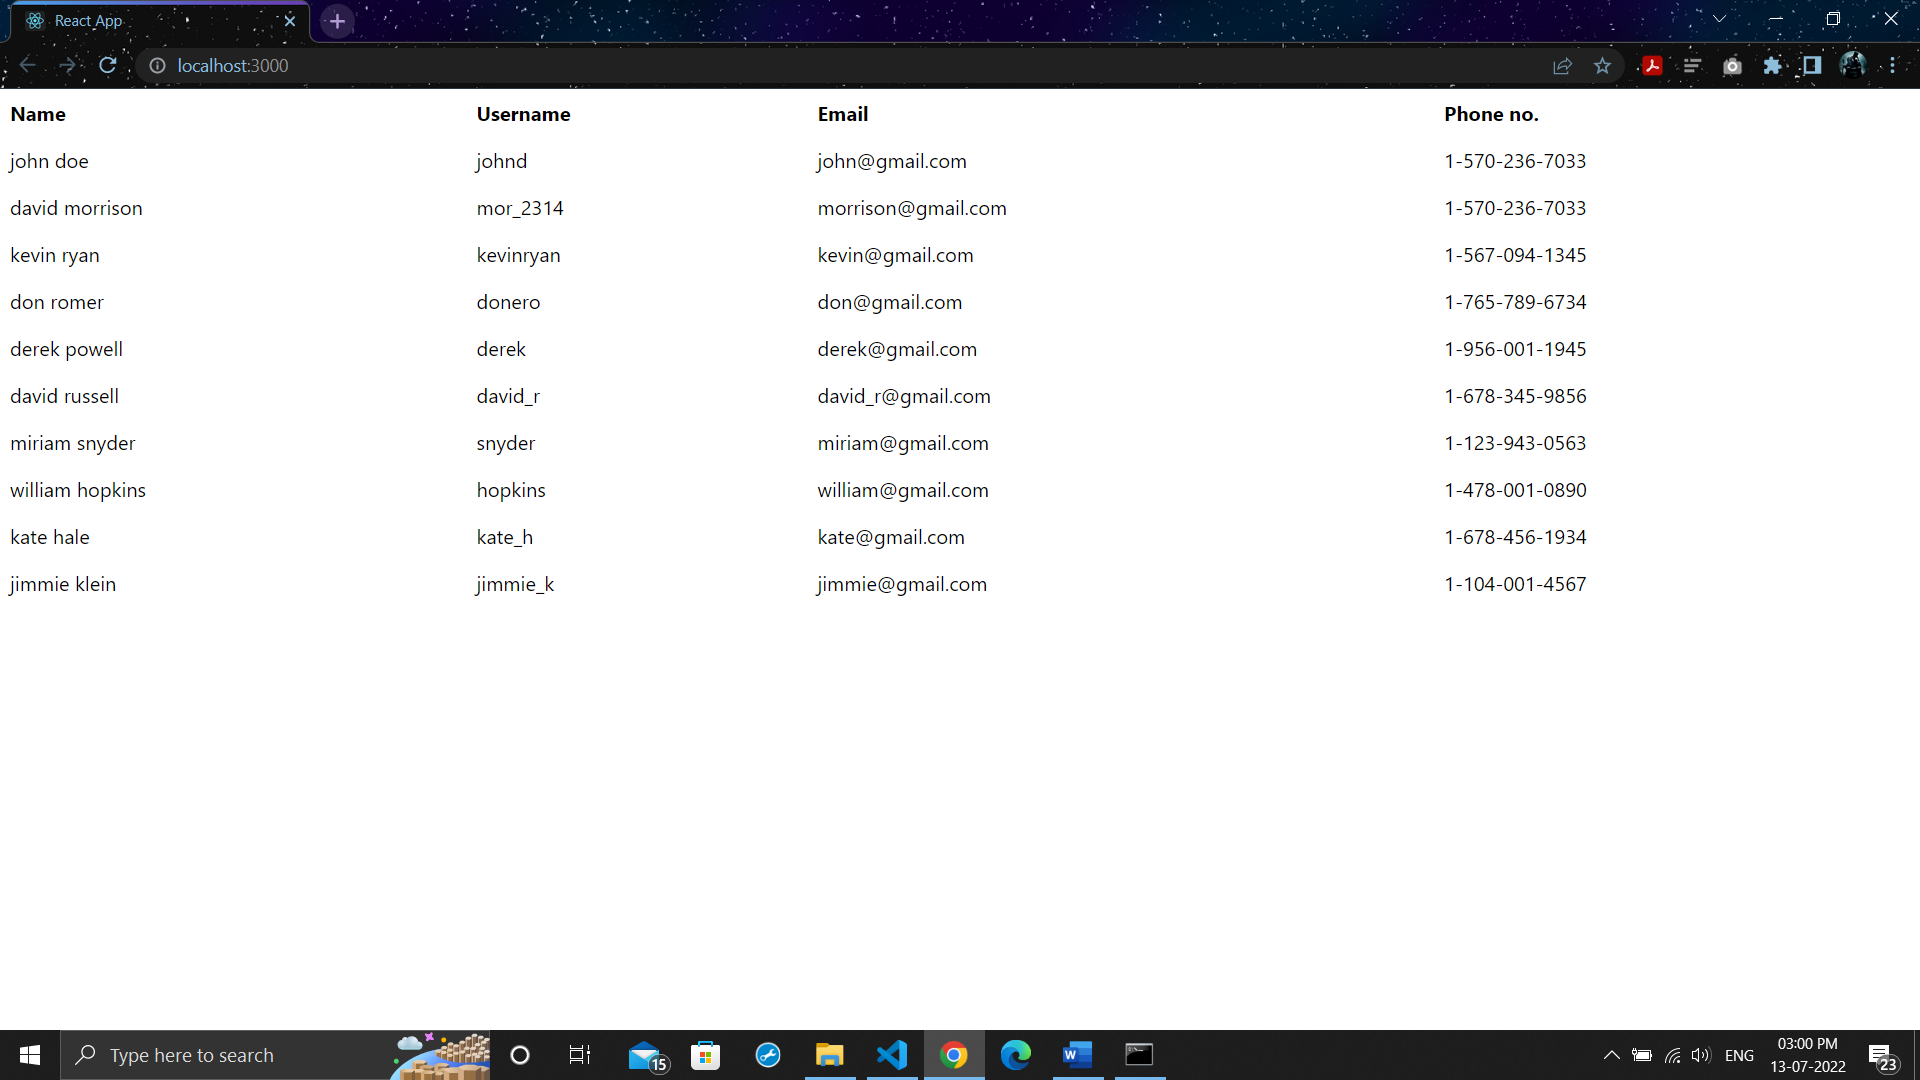Viewport: 1920px width, 1080px height.
Task: Show hidden system tray icons
Action: coord(1611,1055)
